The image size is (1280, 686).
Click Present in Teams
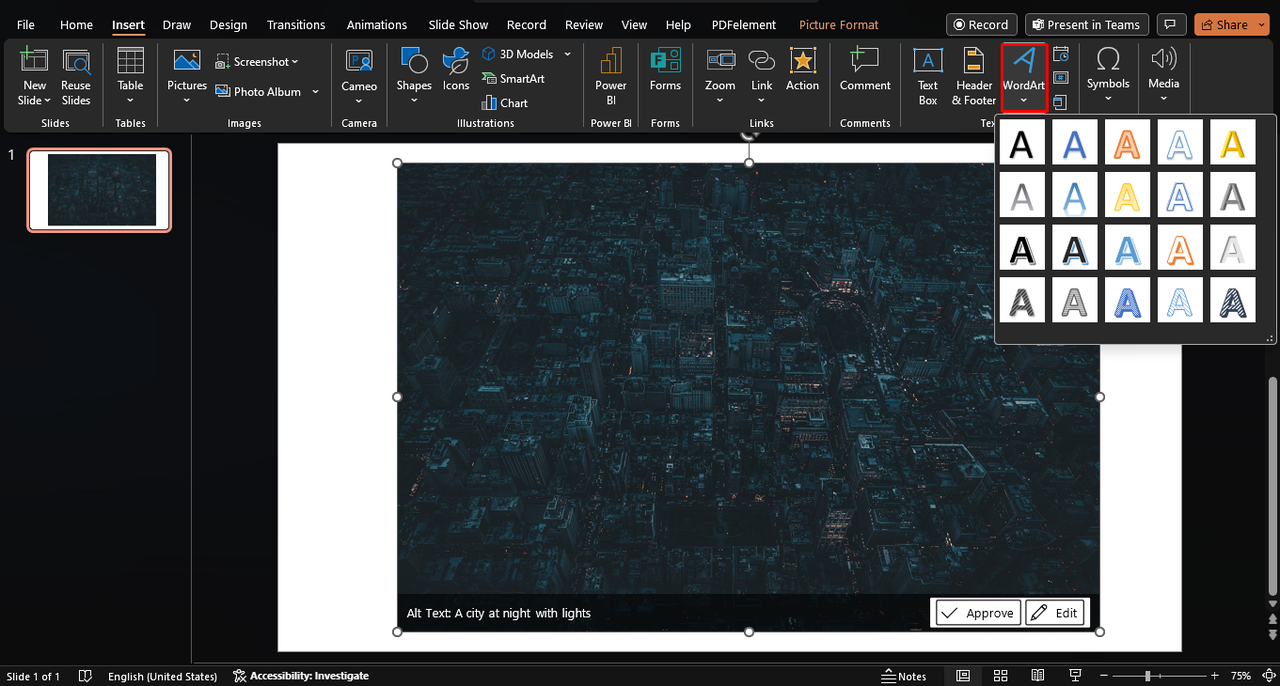[1085, 25]
